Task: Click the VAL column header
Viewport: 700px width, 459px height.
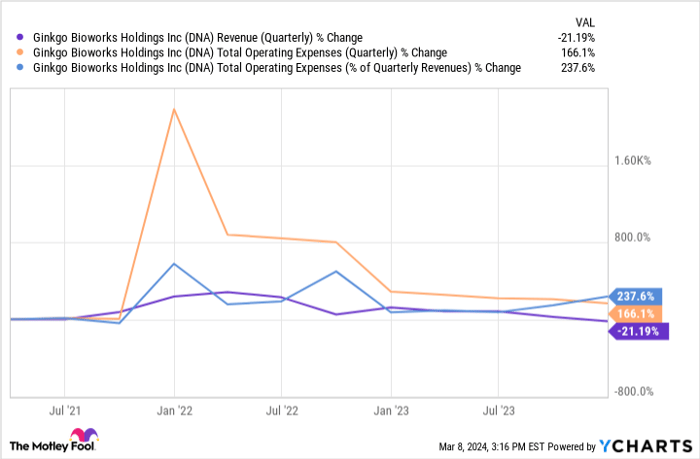Action: 585,22
